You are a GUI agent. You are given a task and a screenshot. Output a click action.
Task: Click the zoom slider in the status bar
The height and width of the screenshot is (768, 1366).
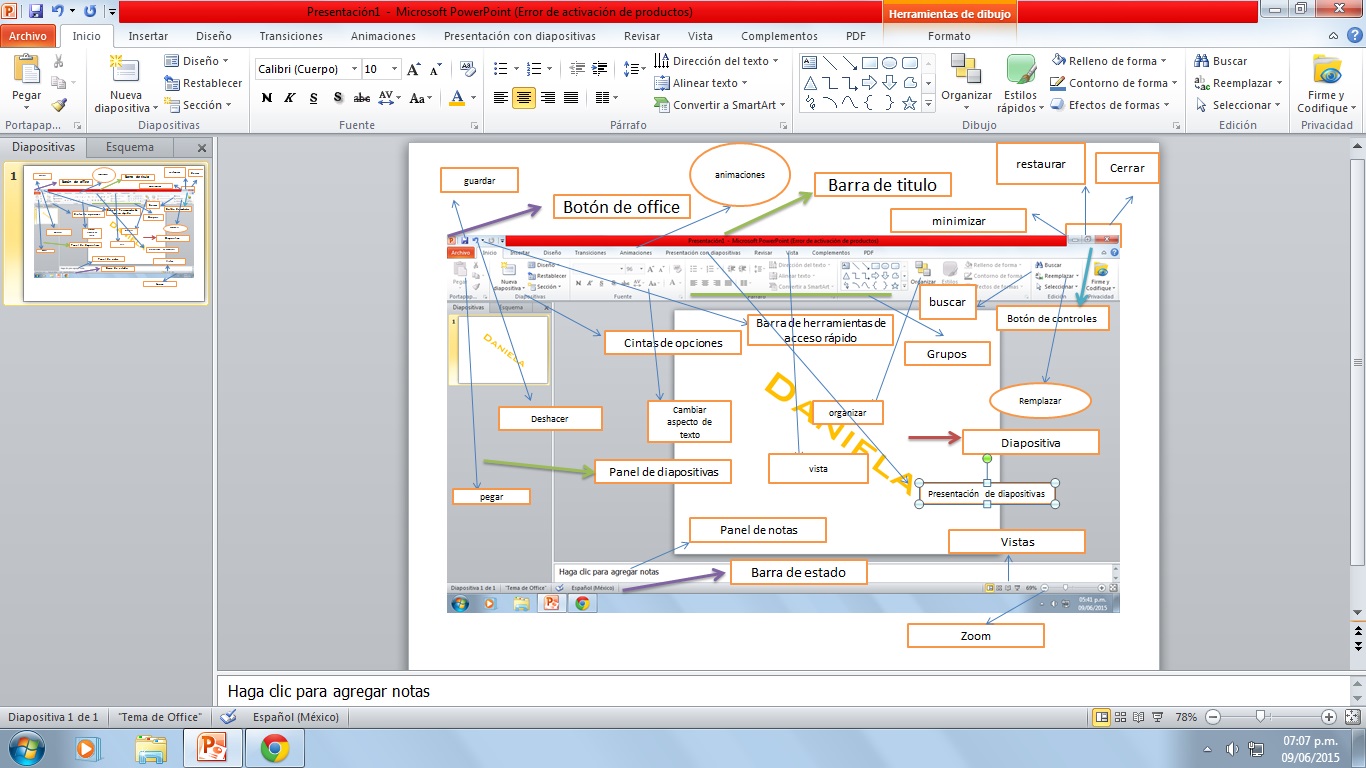coord(1262,717)
